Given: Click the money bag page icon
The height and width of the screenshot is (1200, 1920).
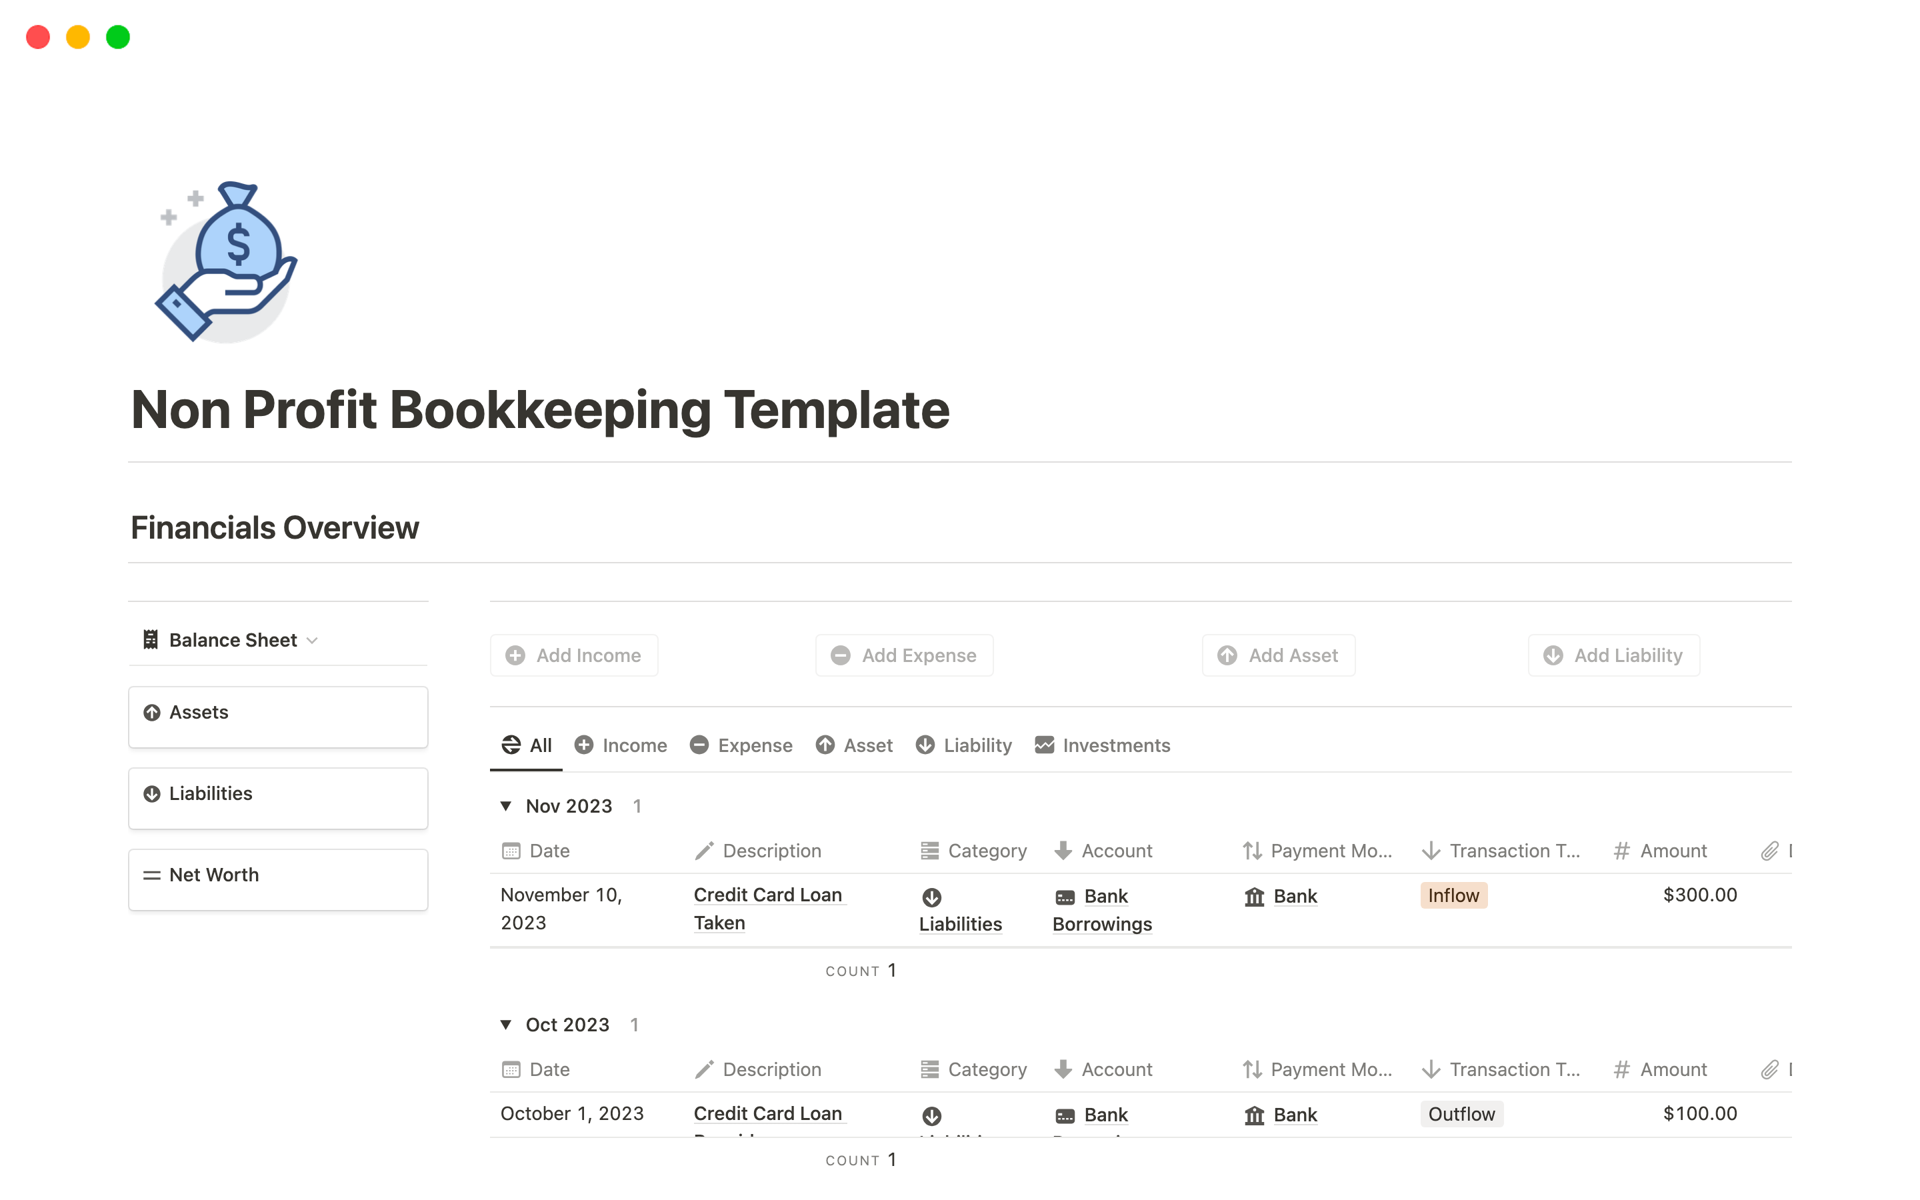Looking at the screenshot, I should coord(227,262).
